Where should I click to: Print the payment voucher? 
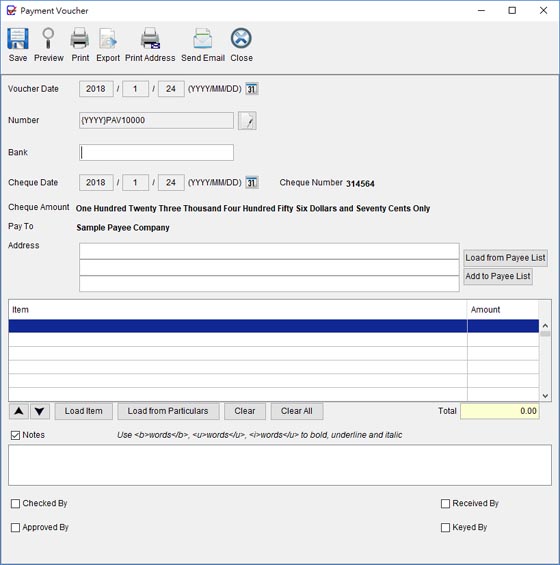point(80,45)
